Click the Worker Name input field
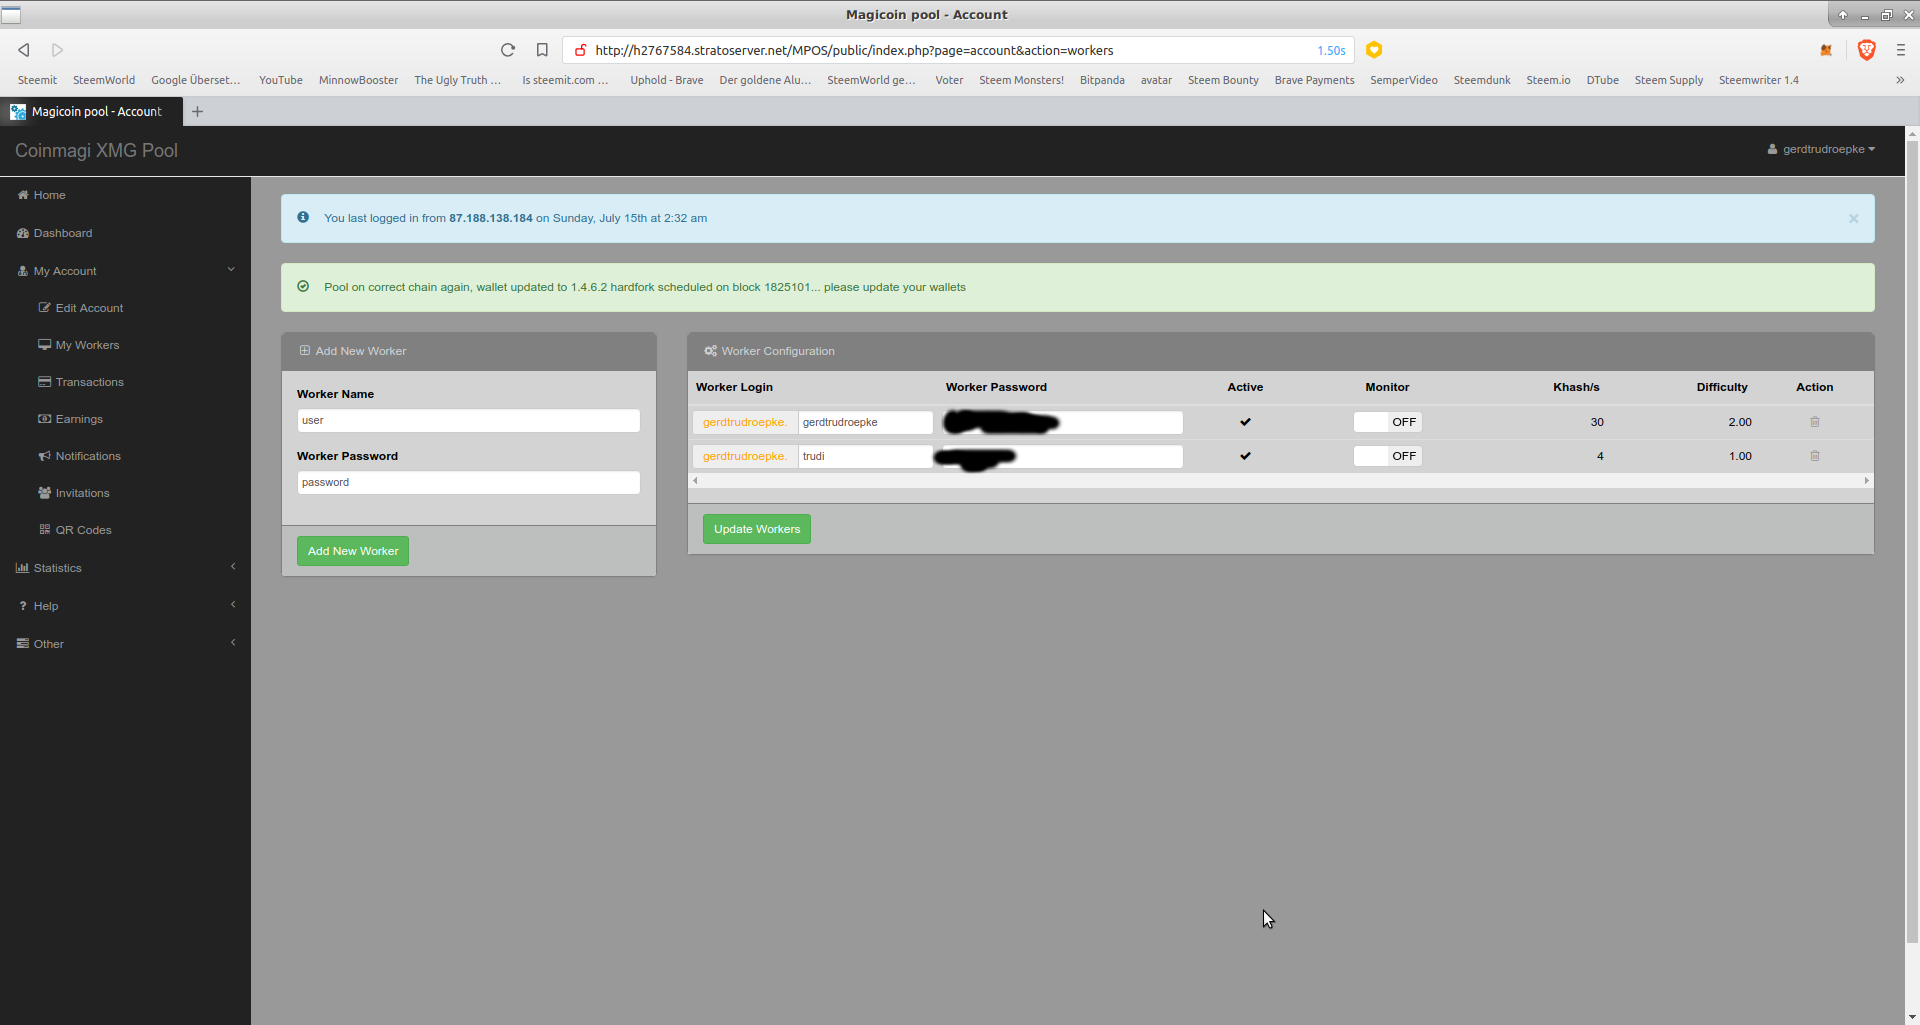 tap(468, 421)
